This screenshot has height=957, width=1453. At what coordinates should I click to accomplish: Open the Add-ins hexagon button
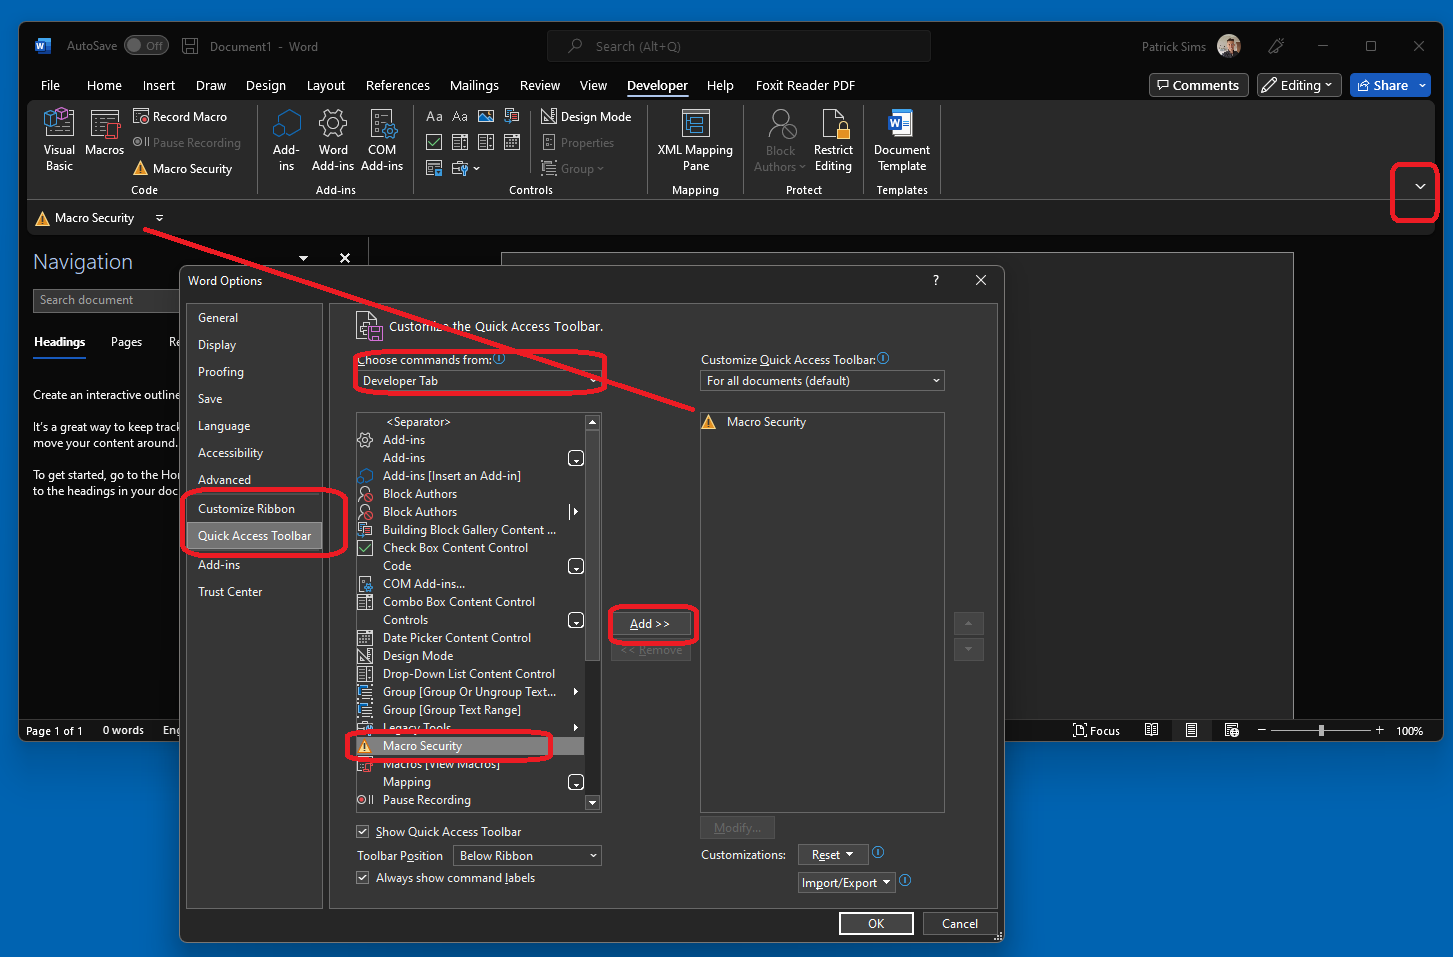(286, 140)
